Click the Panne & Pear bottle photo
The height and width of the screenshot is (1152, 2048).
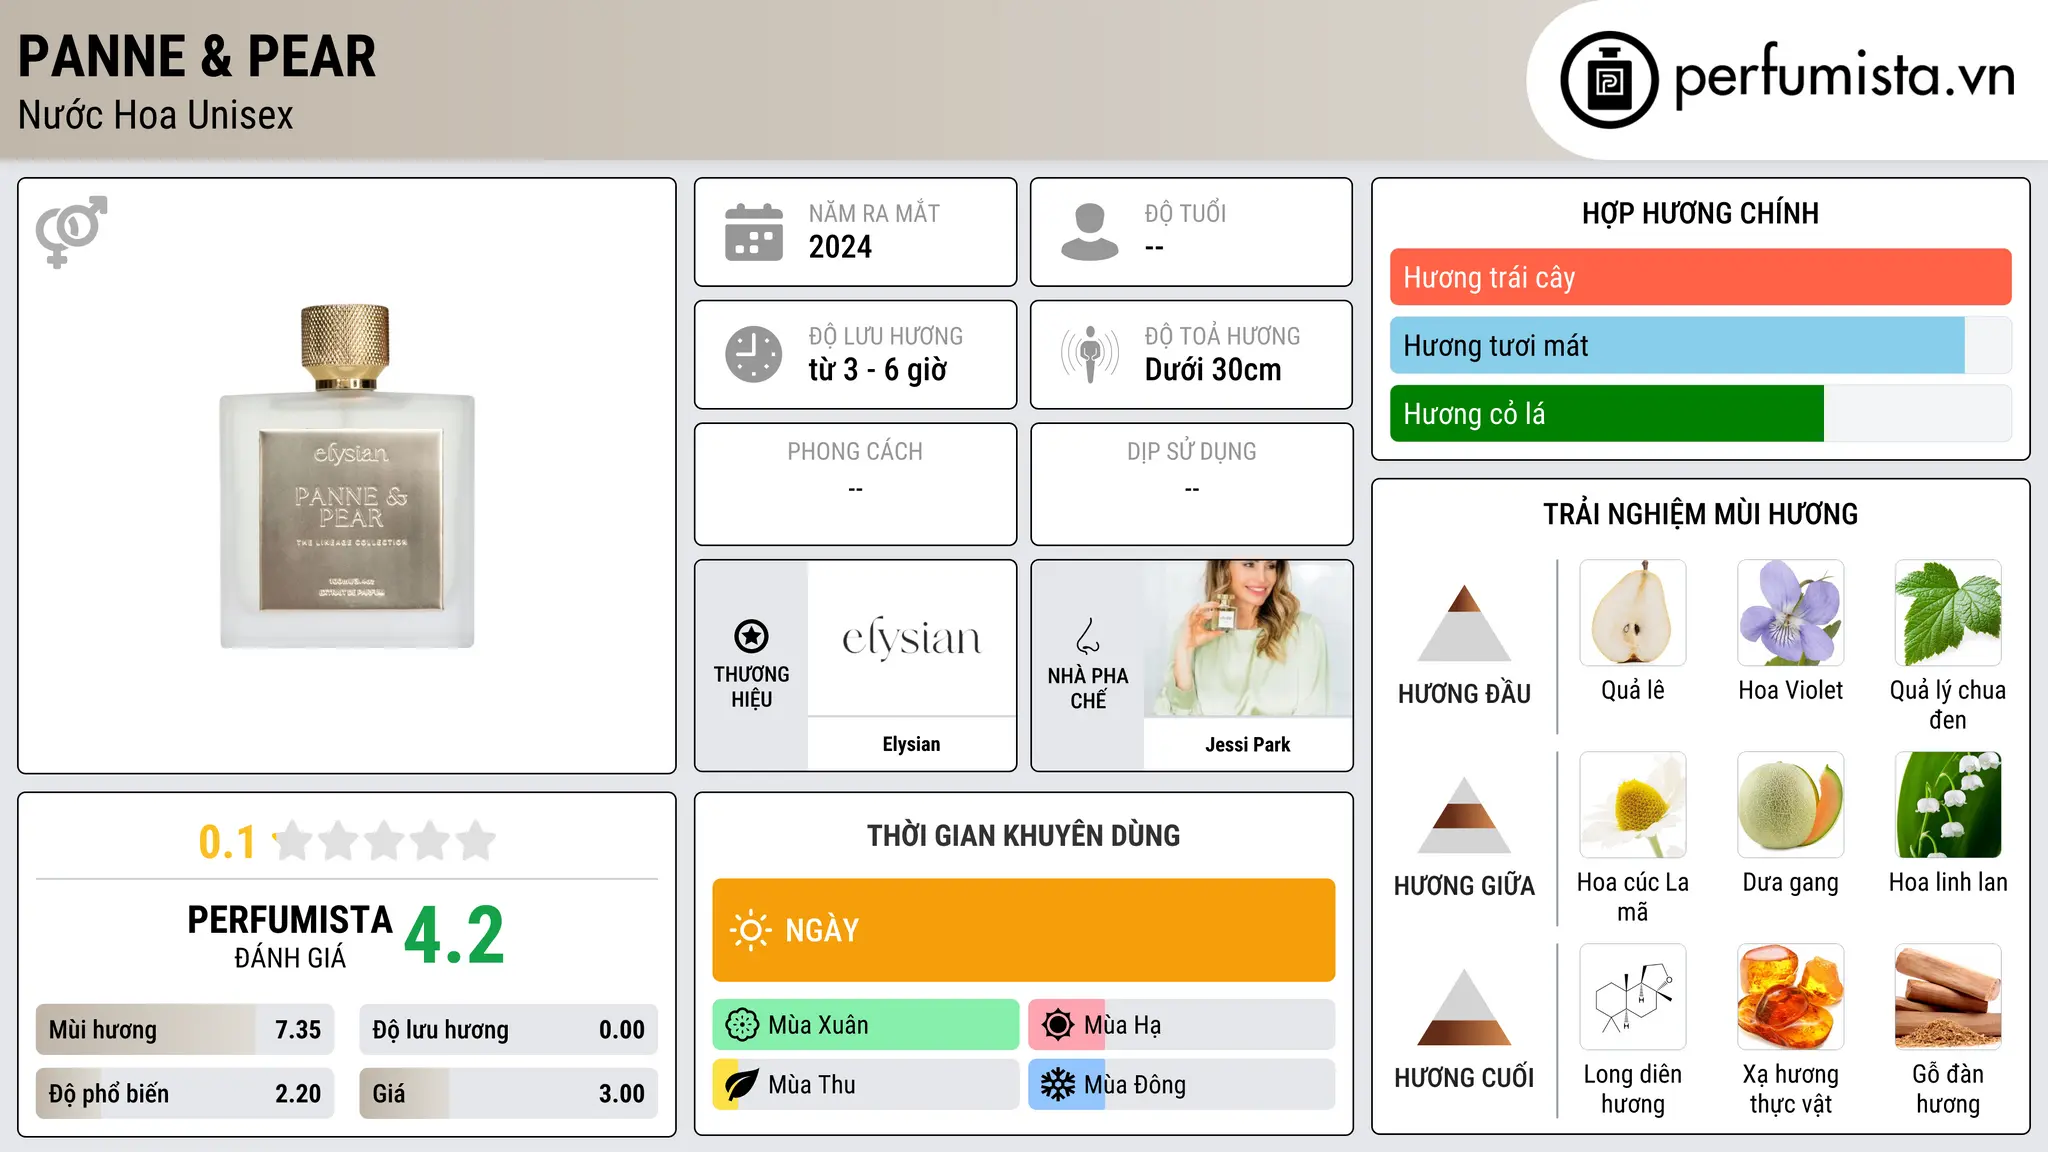347,476
